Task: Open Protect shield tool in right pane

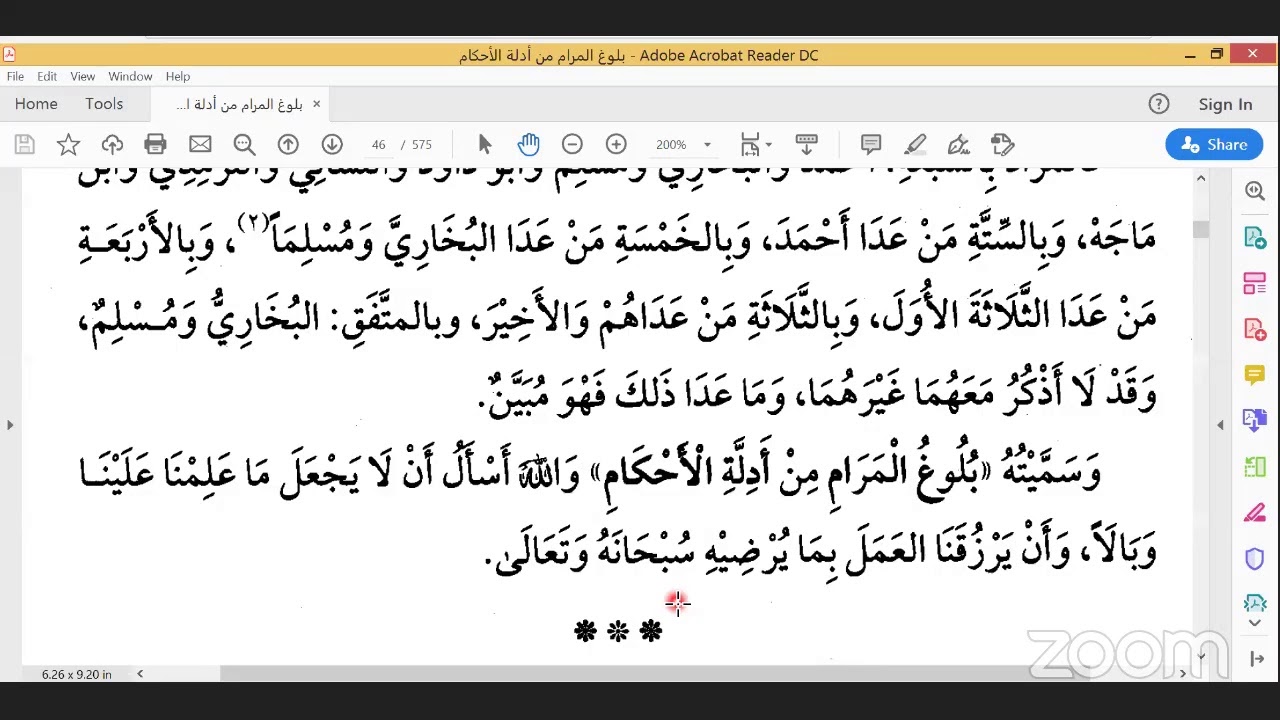Action: (1255, 559)
